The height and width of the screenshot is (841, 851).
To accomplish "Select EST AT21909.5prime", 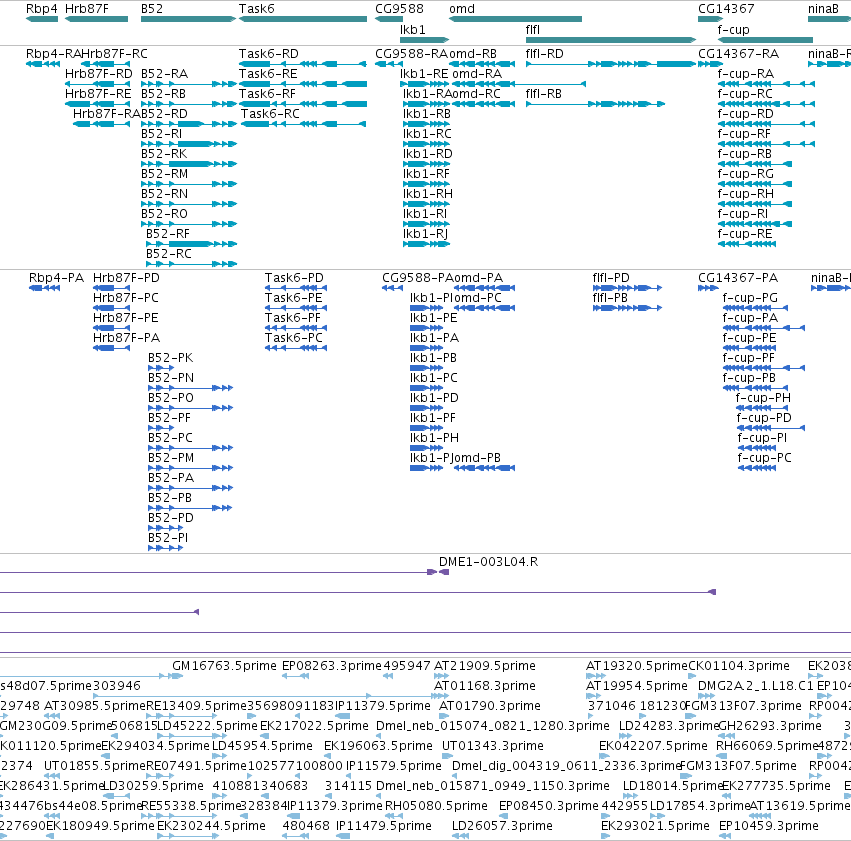I will tap(485, 666).
